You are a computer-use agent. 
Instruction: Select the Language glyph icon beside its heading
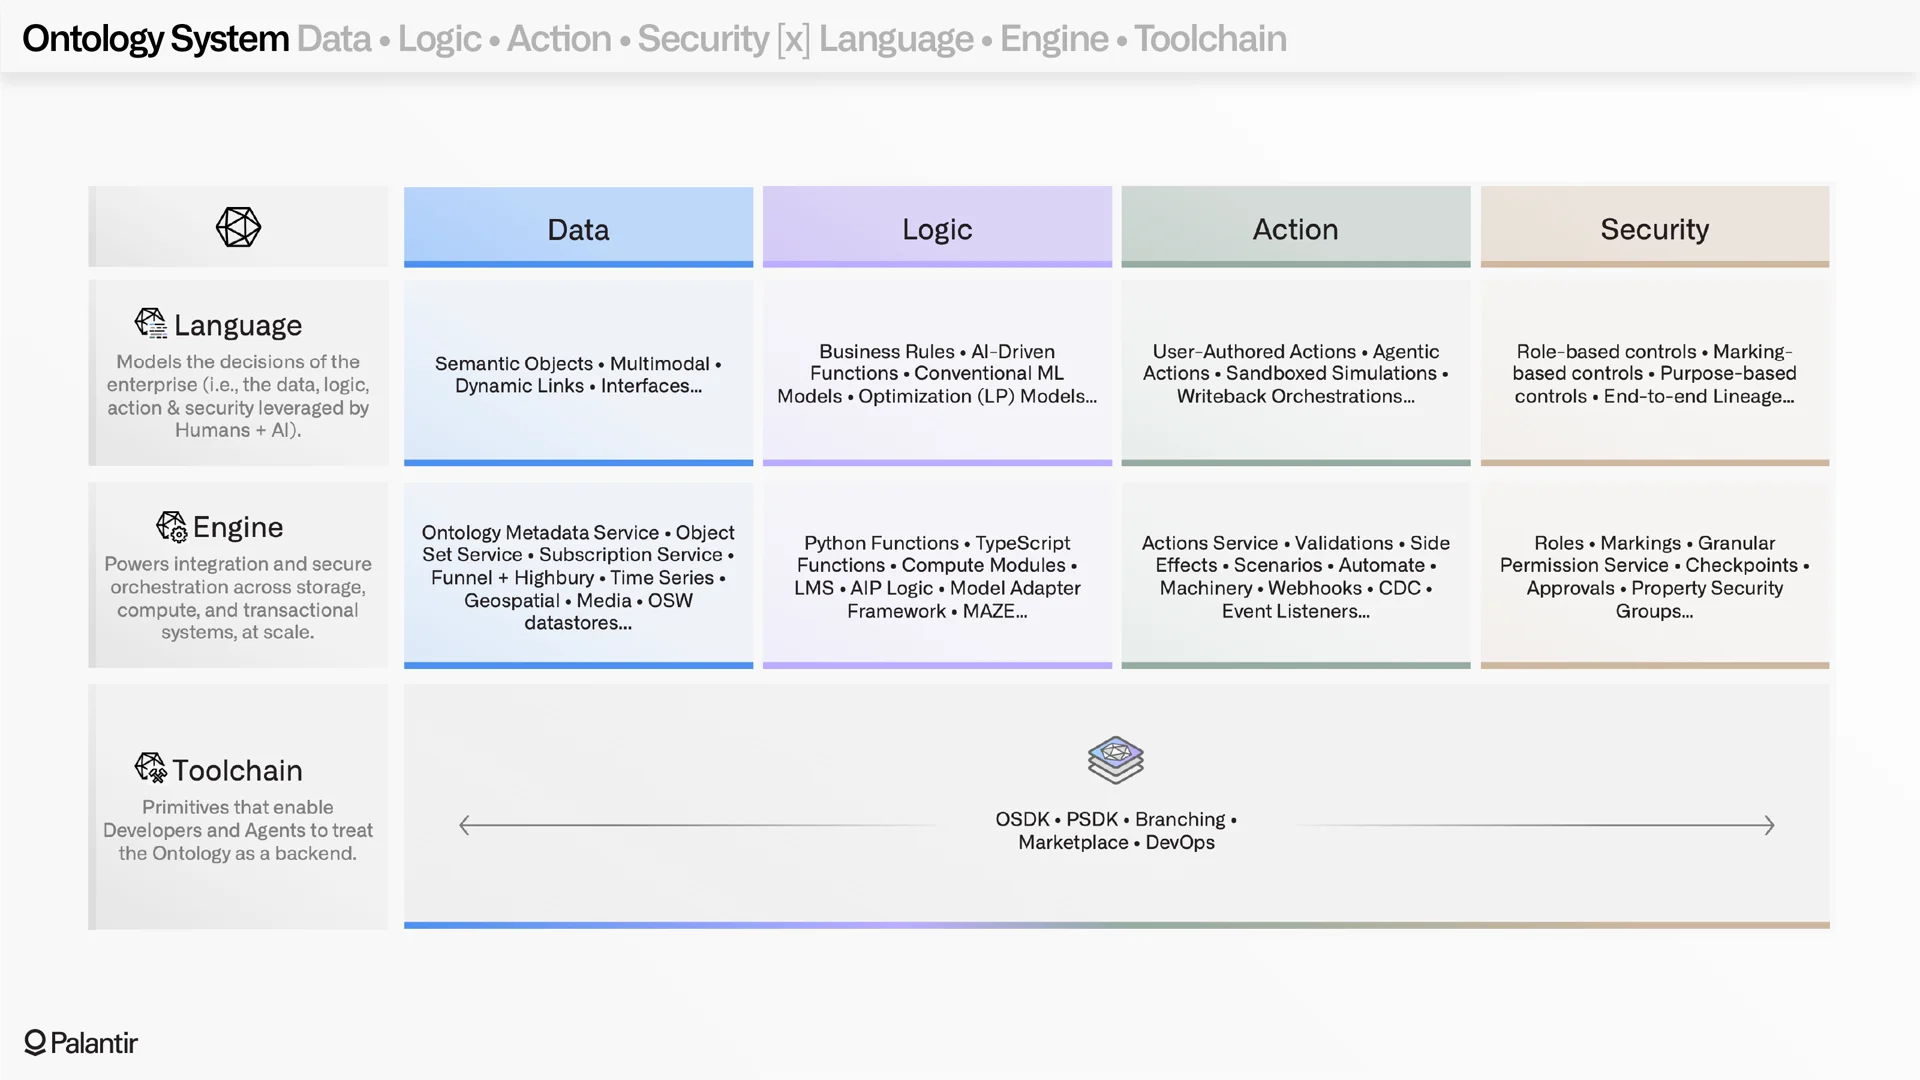click(x=150, y=323)
